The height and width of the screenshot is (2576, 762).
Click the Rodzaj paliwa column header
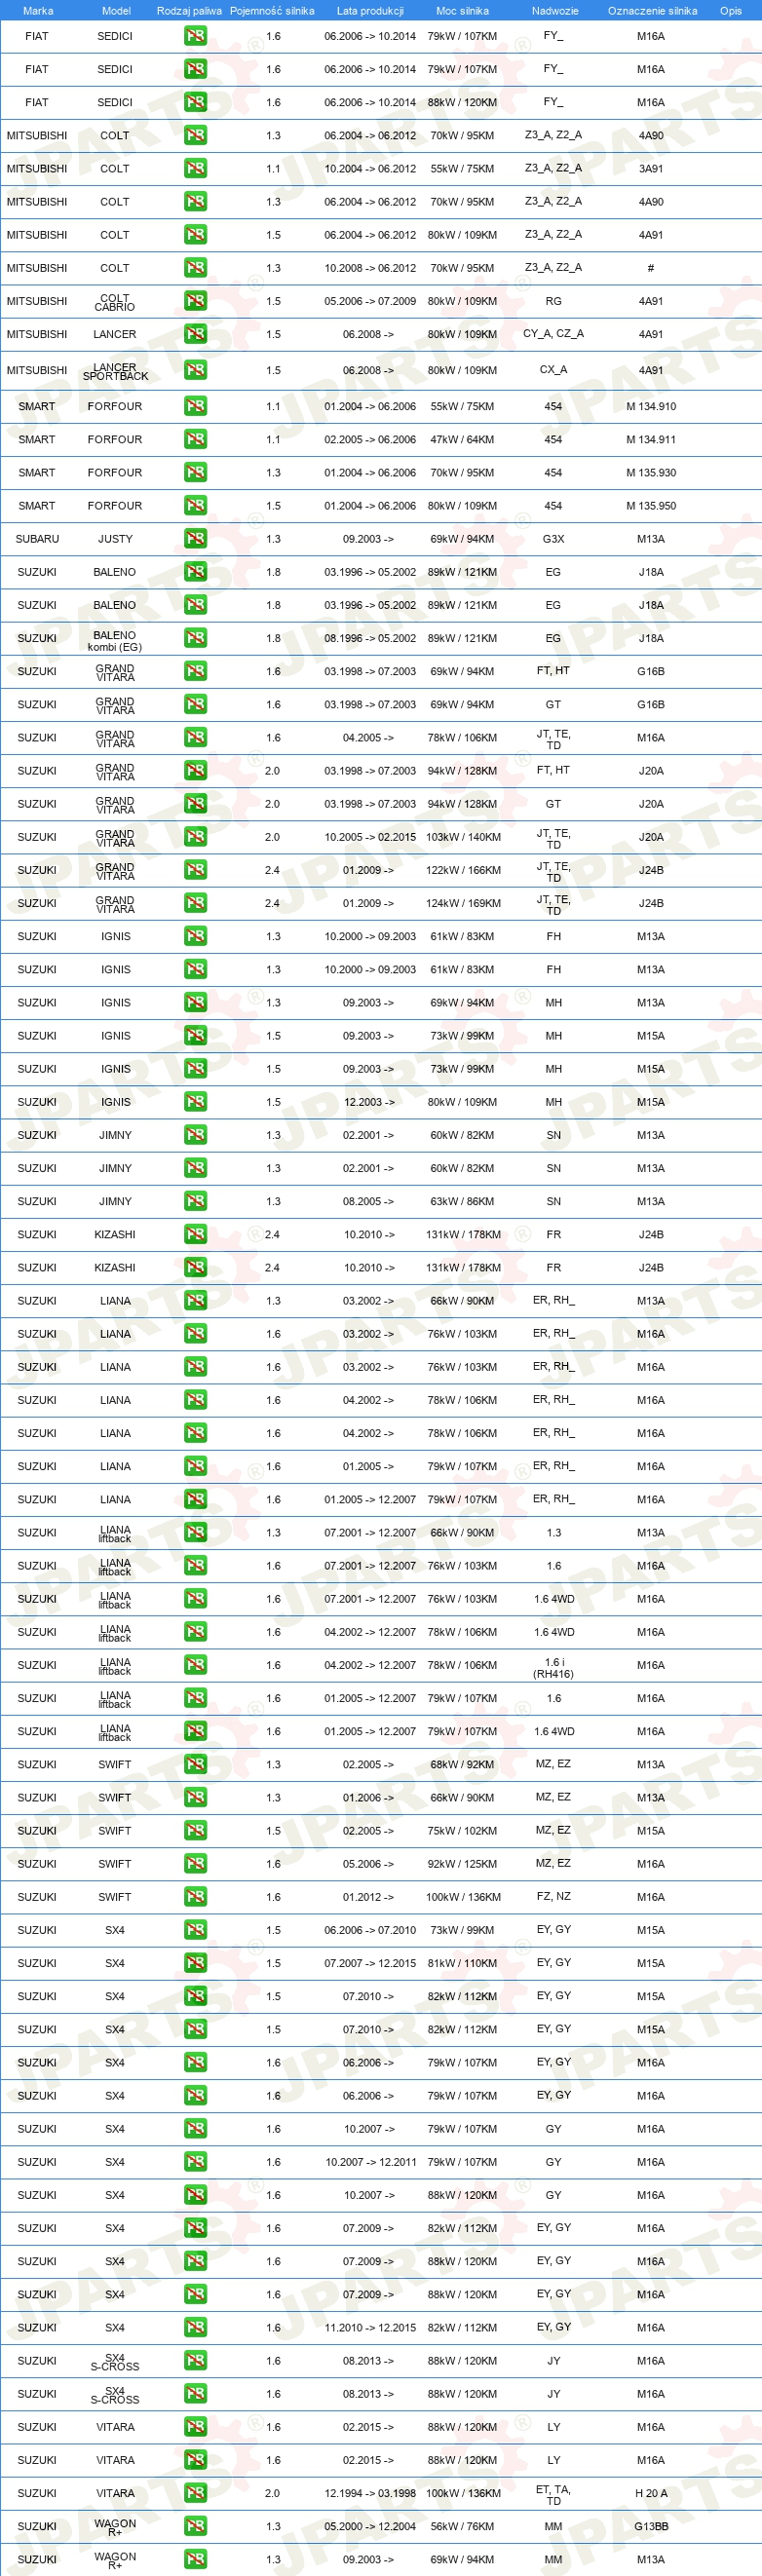(x=189, y=11)
